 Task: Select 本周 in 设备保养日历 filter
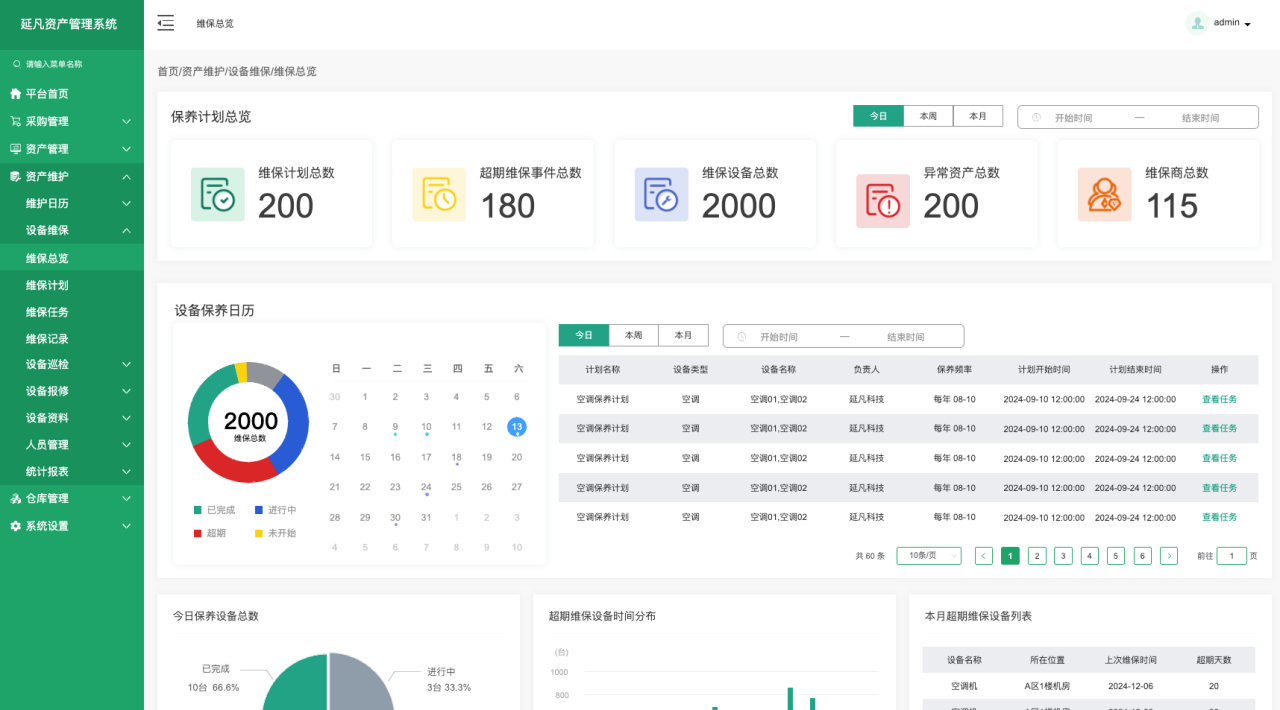click(x=633, y=336)
